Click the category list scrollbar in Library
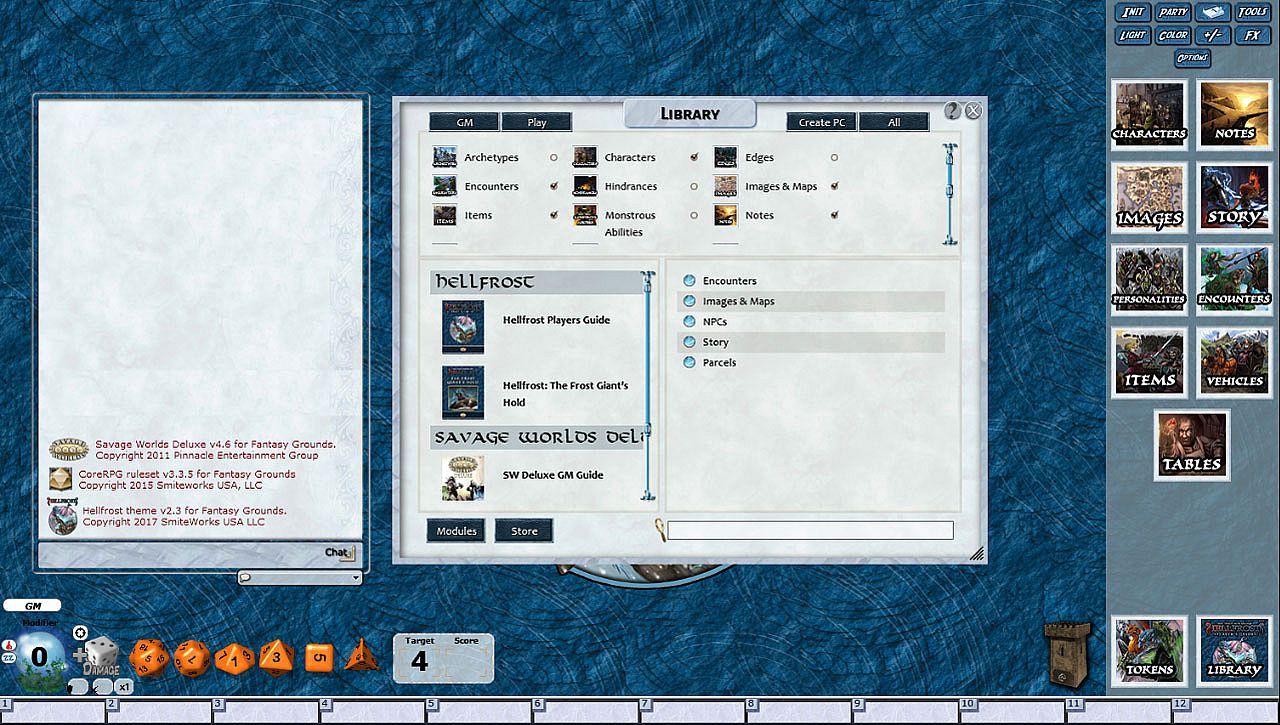The height and width of the screenshot is (725, 1280). 949,193
